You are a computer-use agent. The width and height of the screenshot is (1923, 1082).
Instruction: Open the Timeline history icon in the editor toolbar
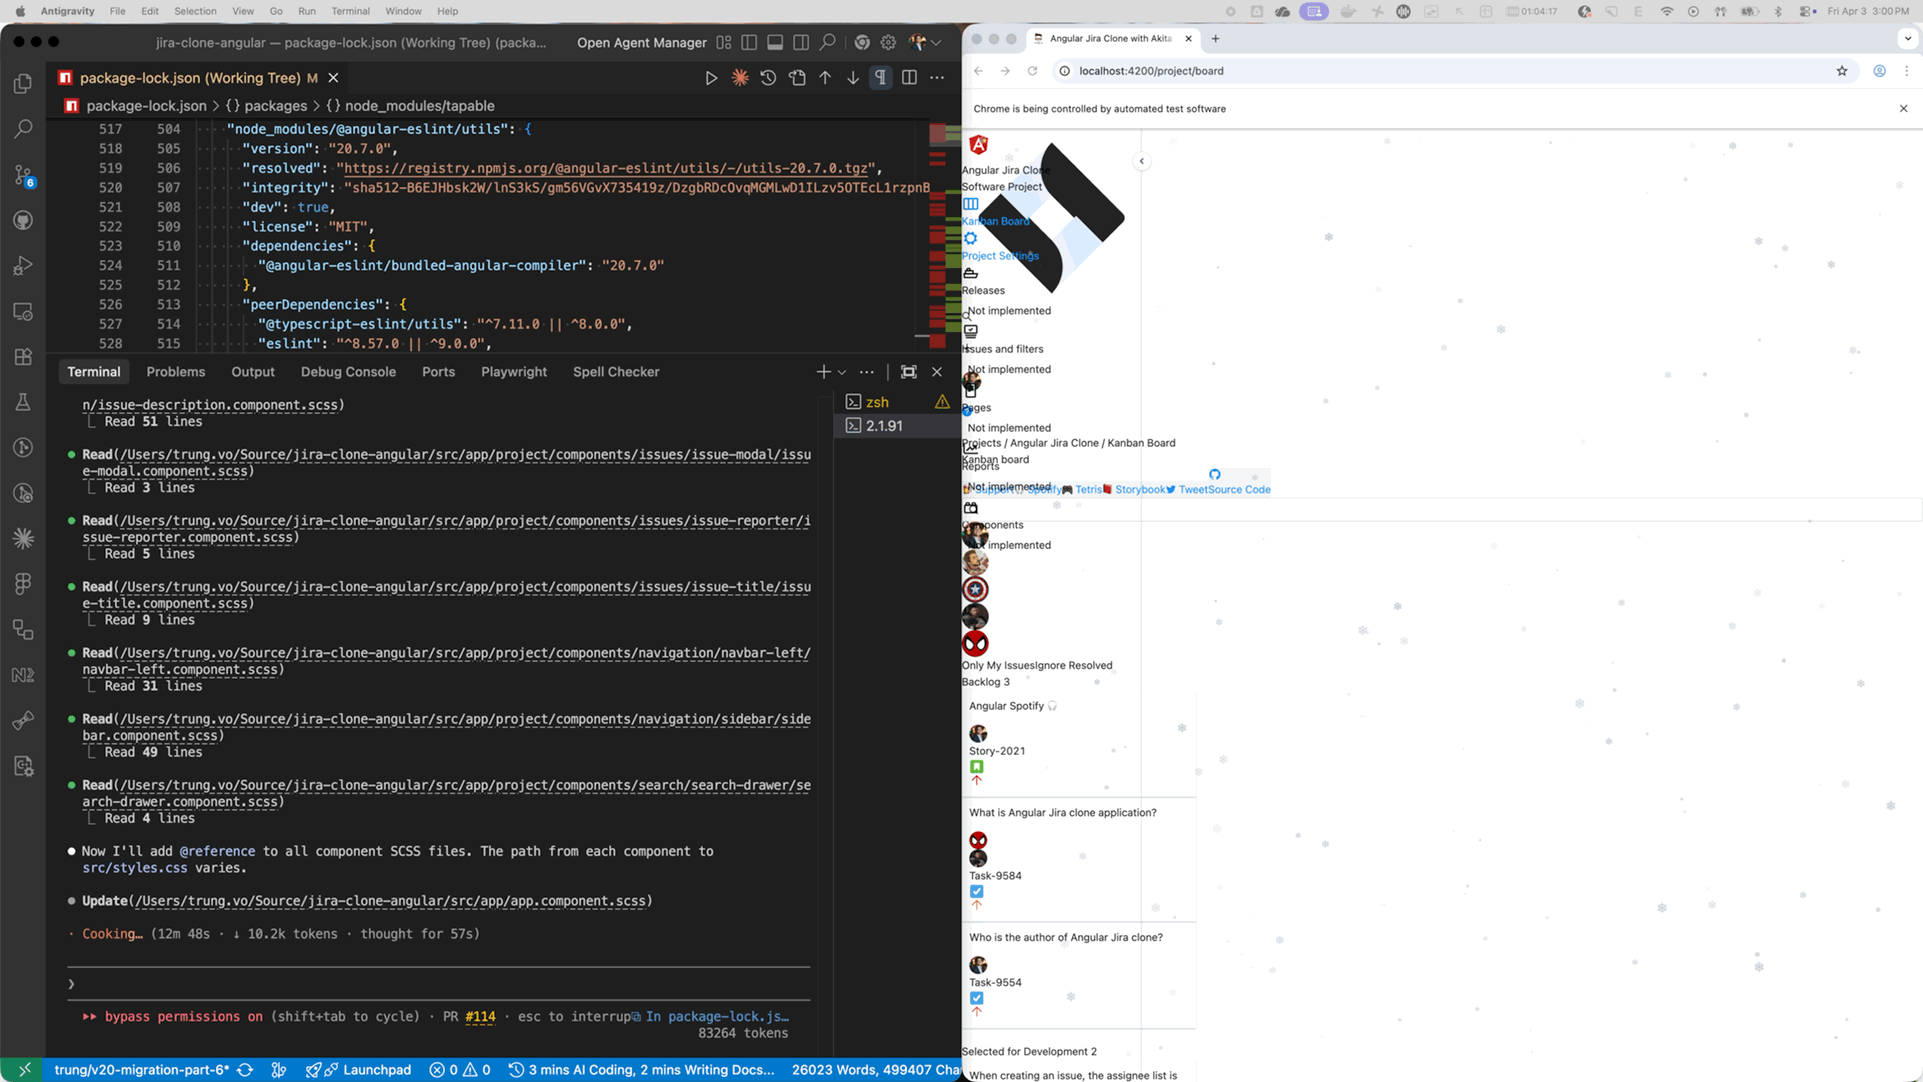(x=767, y=77)
